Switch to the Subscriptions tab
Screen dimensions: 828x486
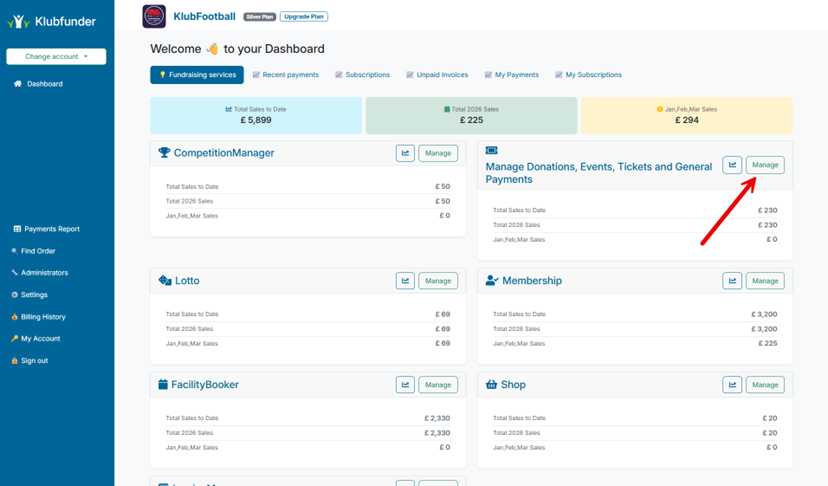click(363, 75)
